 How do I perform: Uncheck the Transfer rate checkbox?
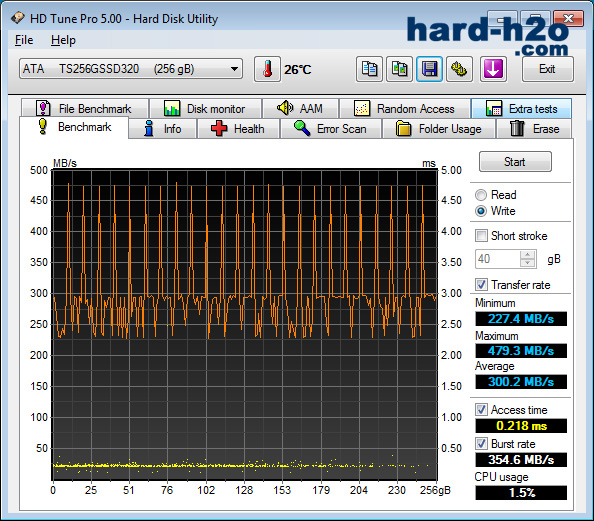481,285
